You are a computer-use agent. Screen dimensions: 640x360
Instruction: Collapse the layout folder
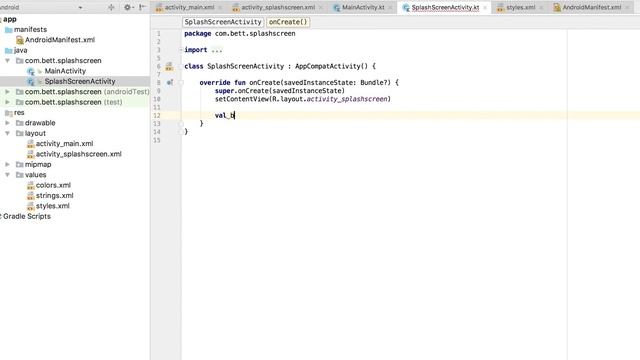7,133
